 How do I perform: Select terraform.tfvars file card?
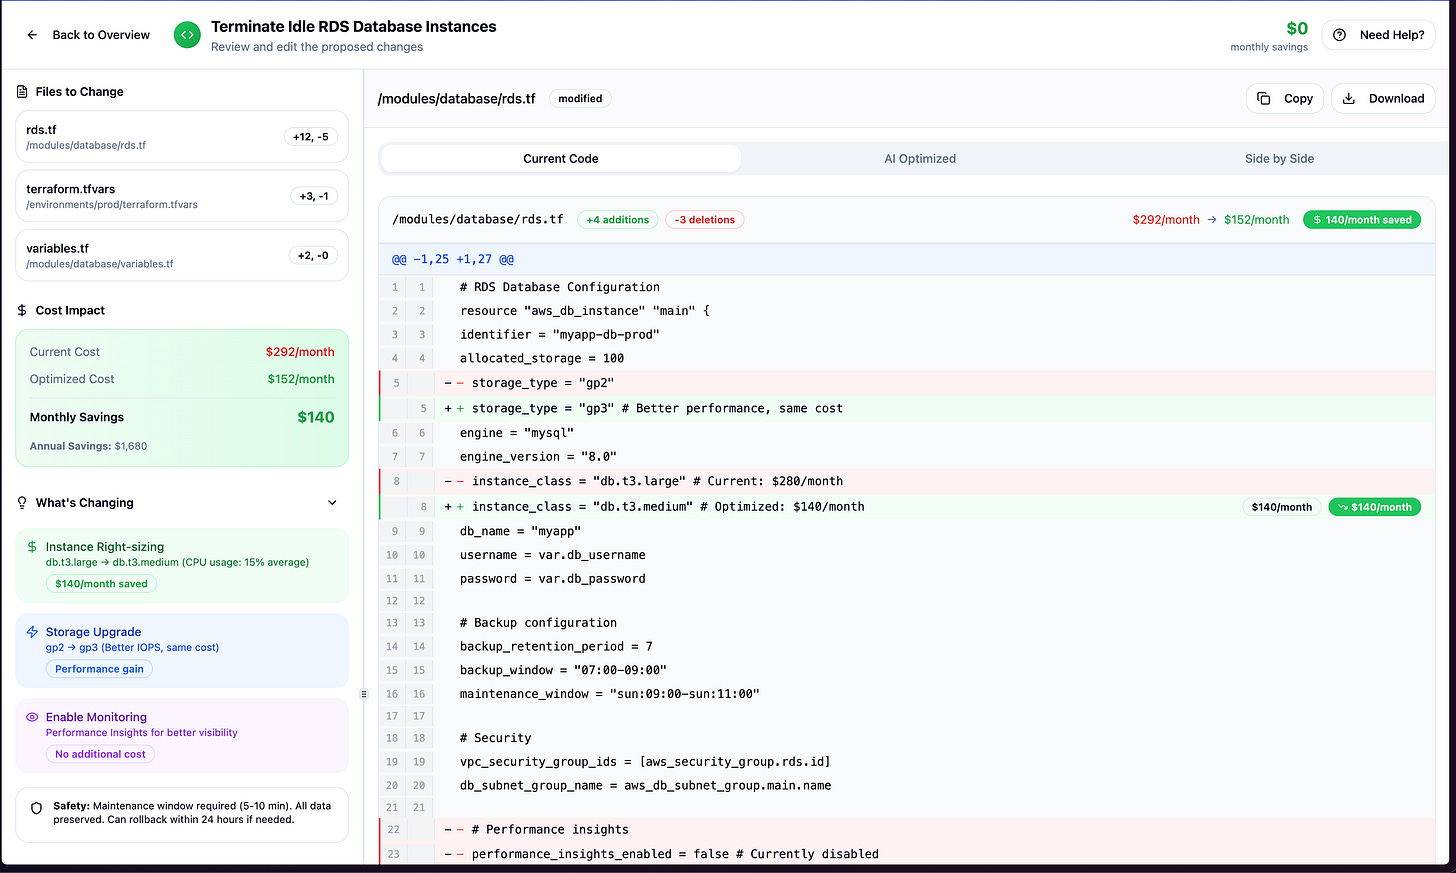pyautogui.click(x=182, y=196)
